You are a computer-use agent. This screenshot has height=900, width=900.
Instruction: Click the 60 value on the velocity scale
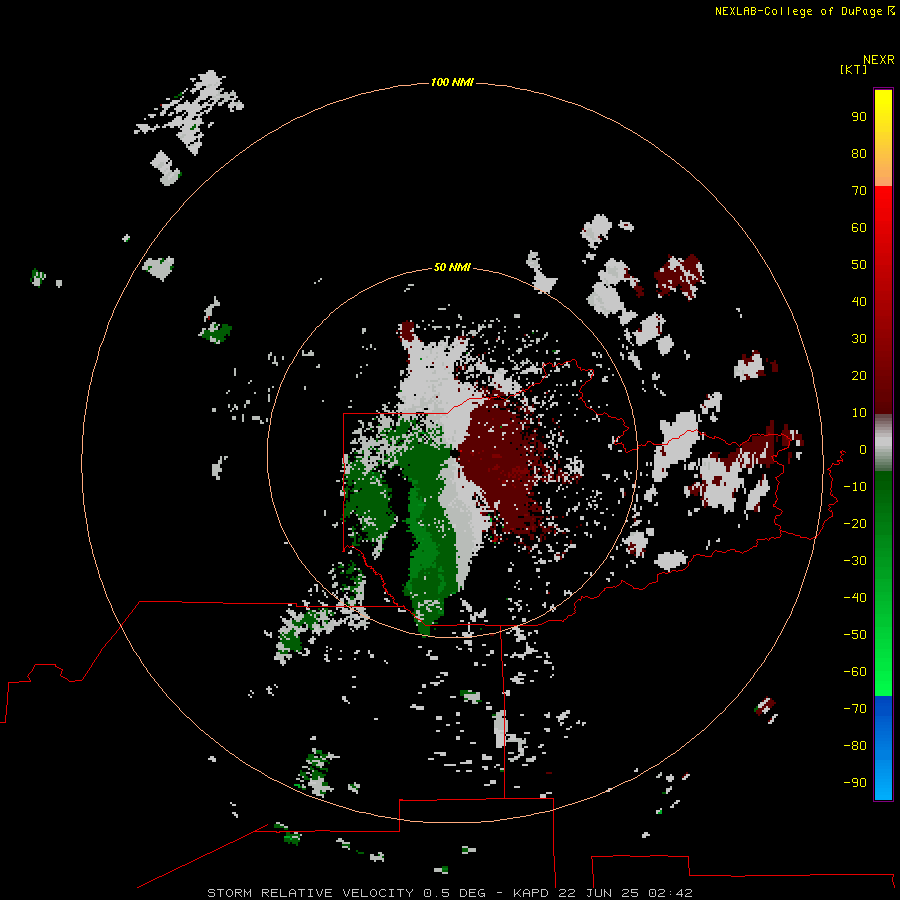859,227
